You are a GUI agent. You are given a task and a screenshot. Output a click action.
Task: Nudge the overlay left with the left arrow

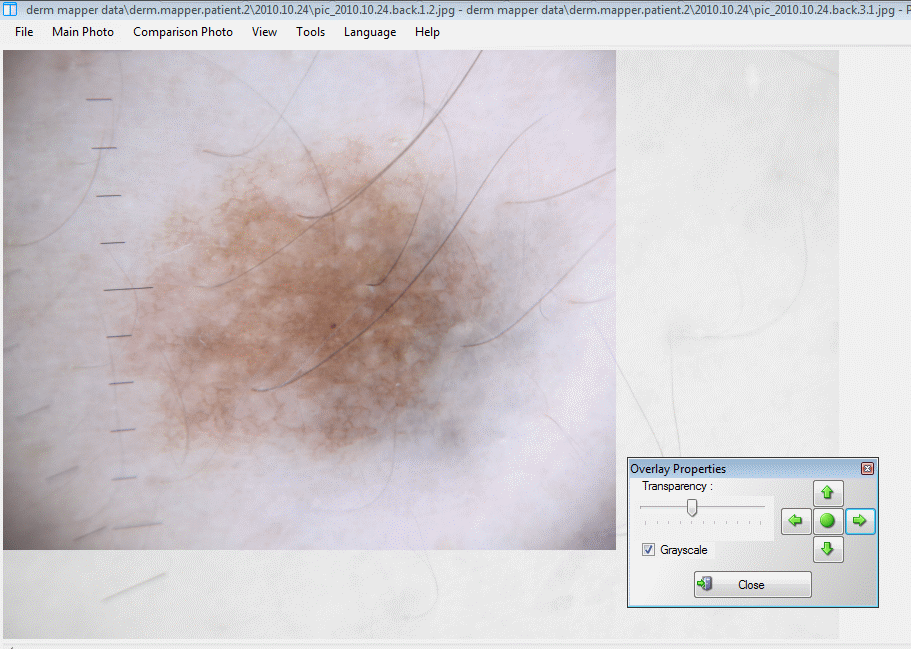[796, 521]
